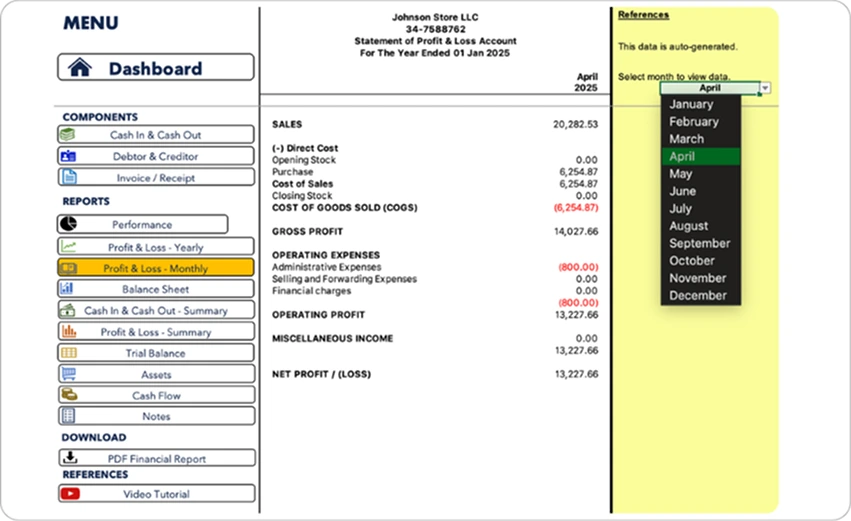Click the month field showing April
This screenshot has width=851, height=521.
coord(709,88)
